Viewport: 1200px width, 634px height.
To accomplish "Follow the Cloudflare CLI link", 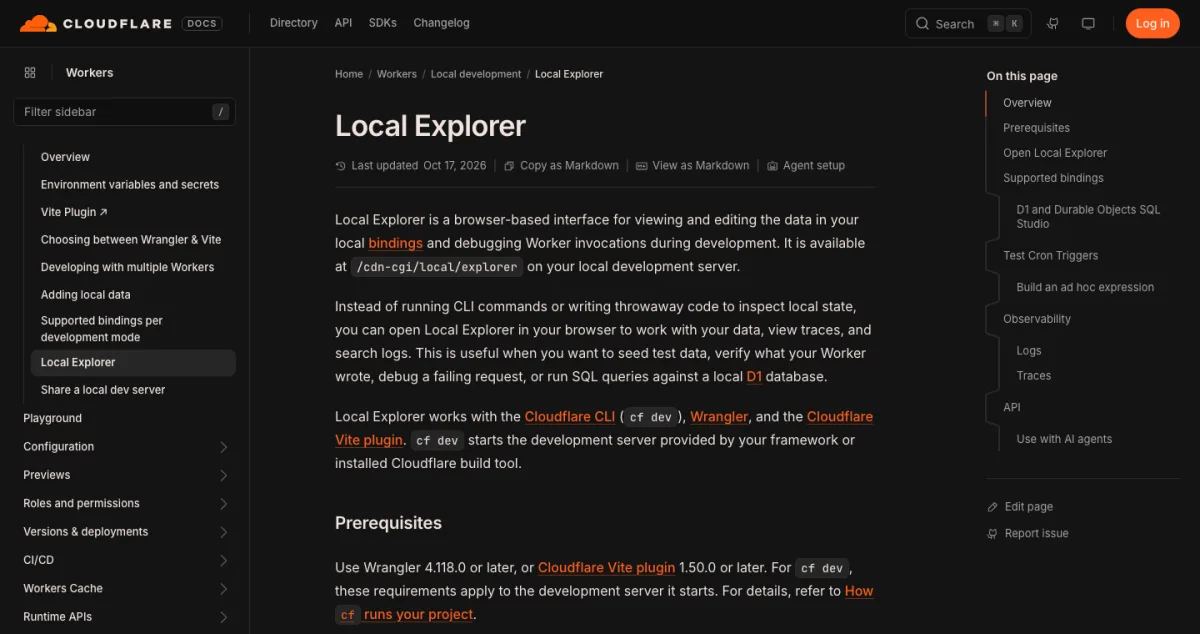I will click(570, 416).
